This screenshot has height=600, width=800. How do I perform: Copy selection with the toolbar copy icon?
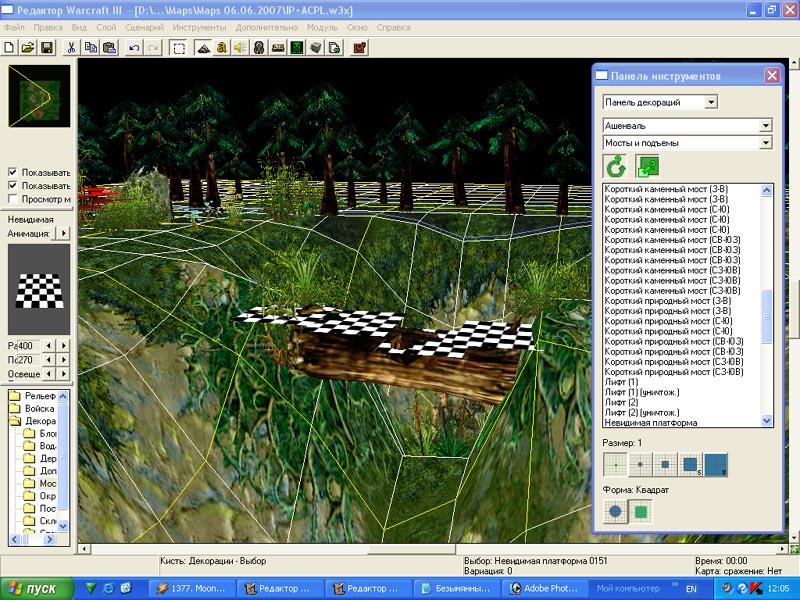(90, 48)
